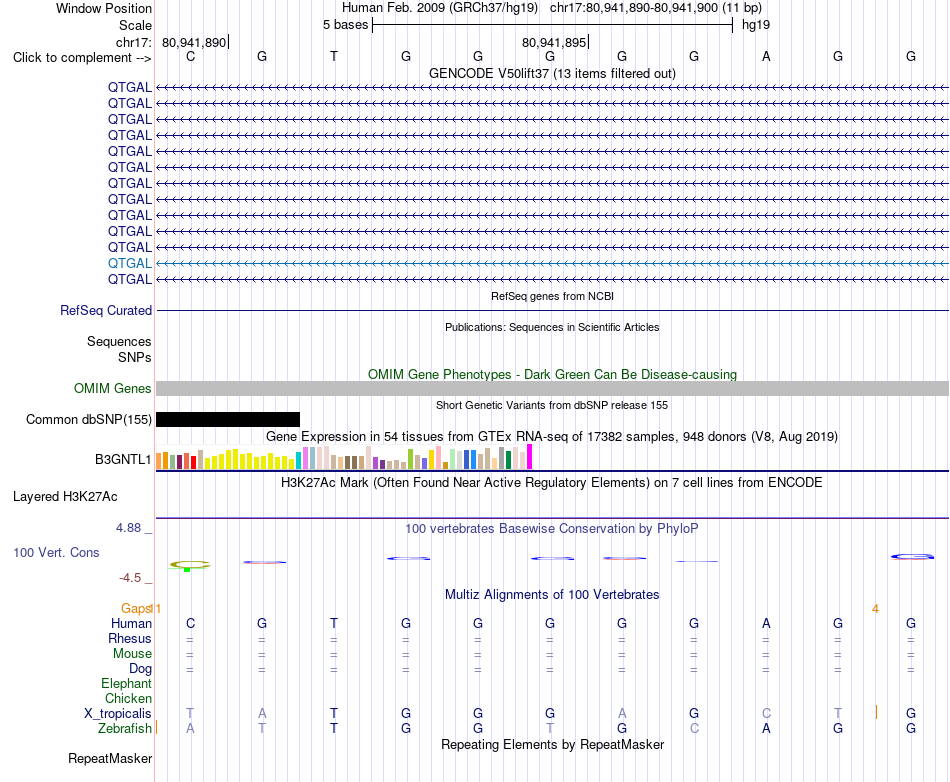Click base T in the complement sequence row
This screenshot has height=782, width=950.
[334, 56]
